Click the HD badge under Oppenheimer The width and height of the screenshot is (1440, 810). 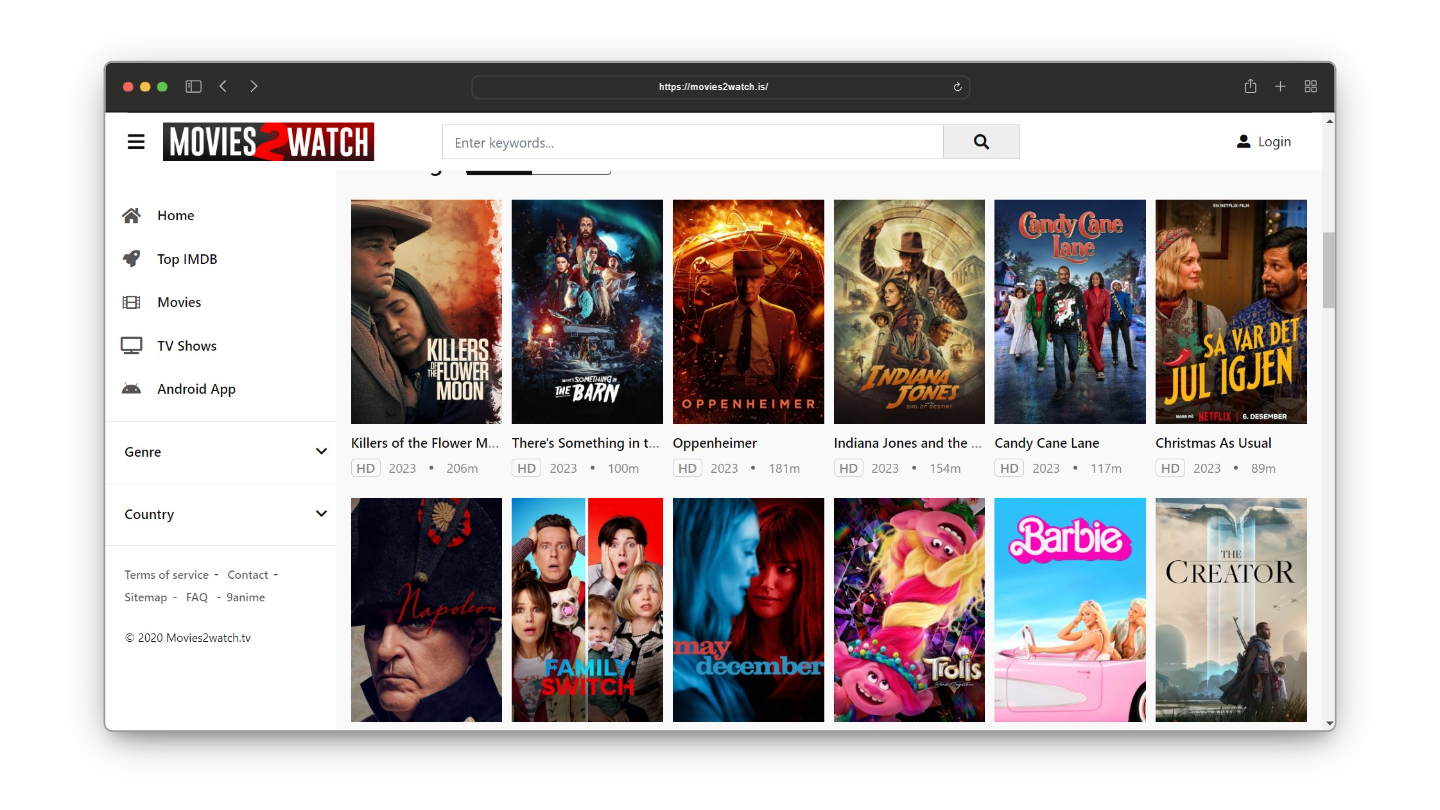(687, 468)
